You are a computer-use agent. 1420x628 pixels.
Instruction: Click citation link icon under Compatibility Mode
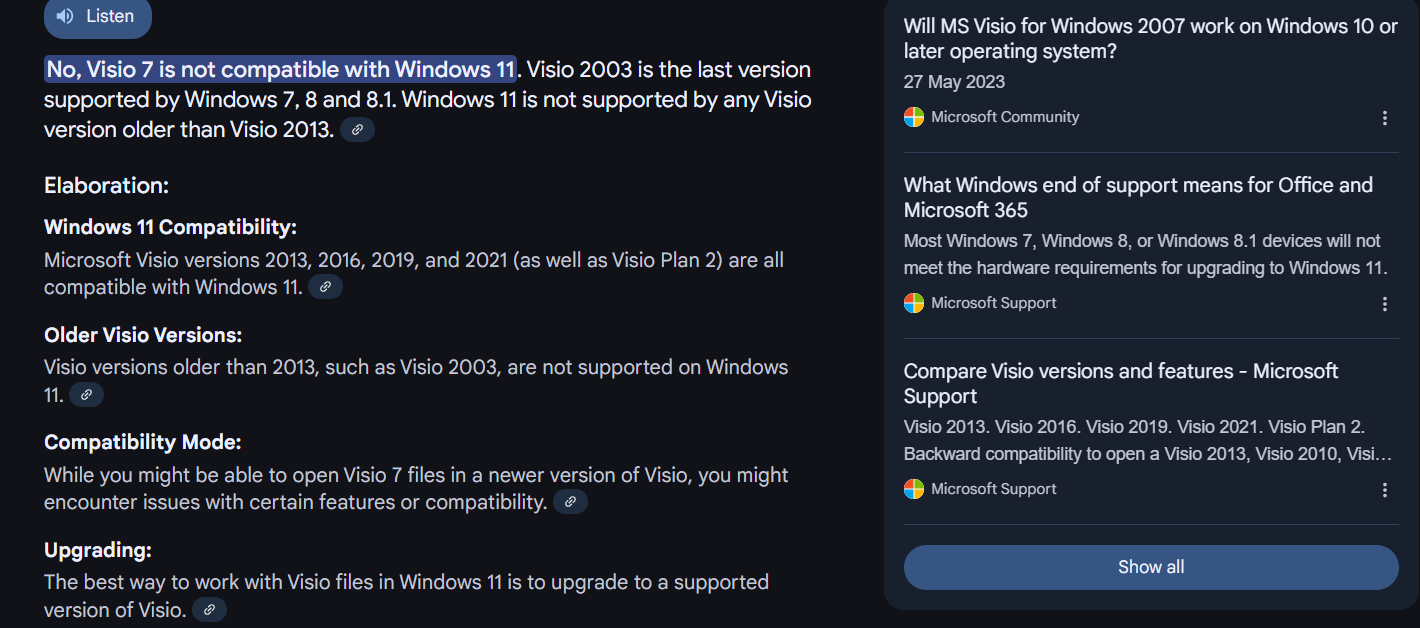[x=570, y=502]
